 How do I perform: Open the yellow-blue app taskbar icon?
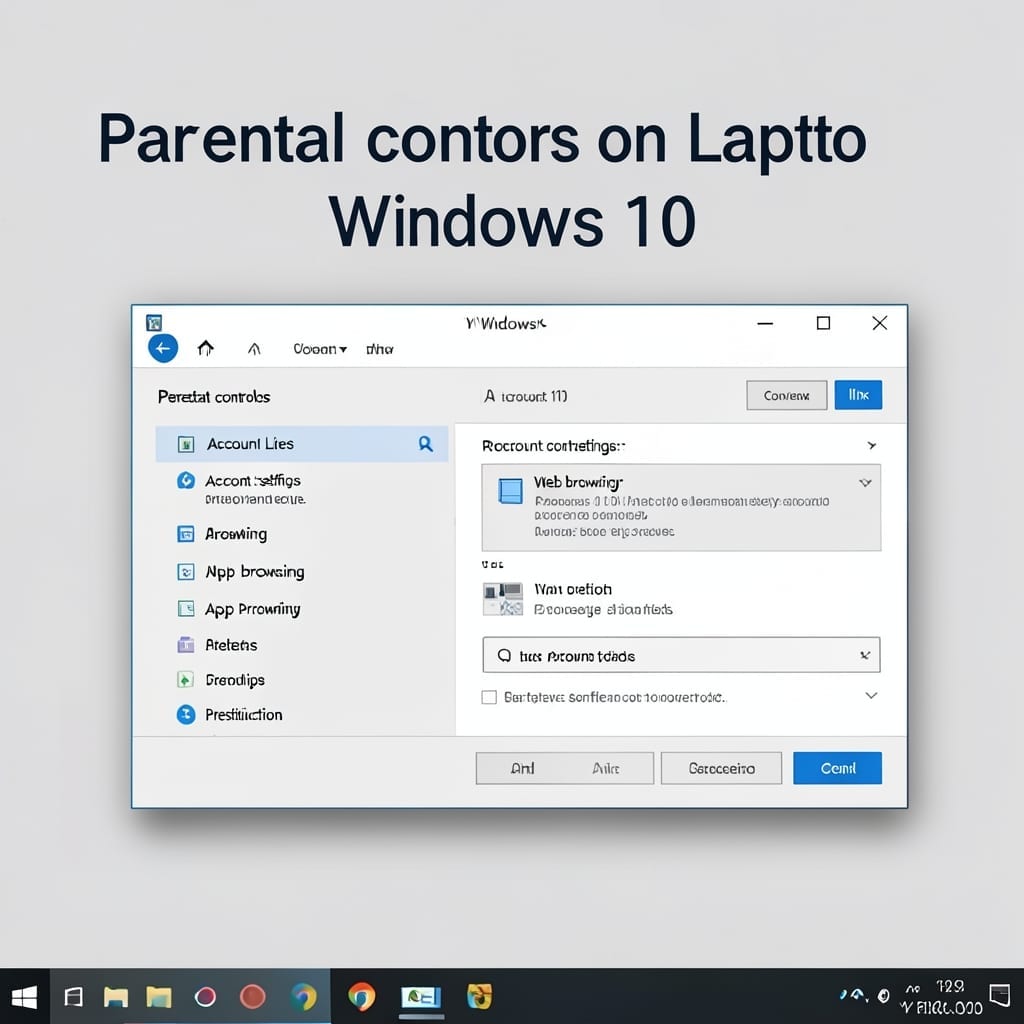point(480,997)
